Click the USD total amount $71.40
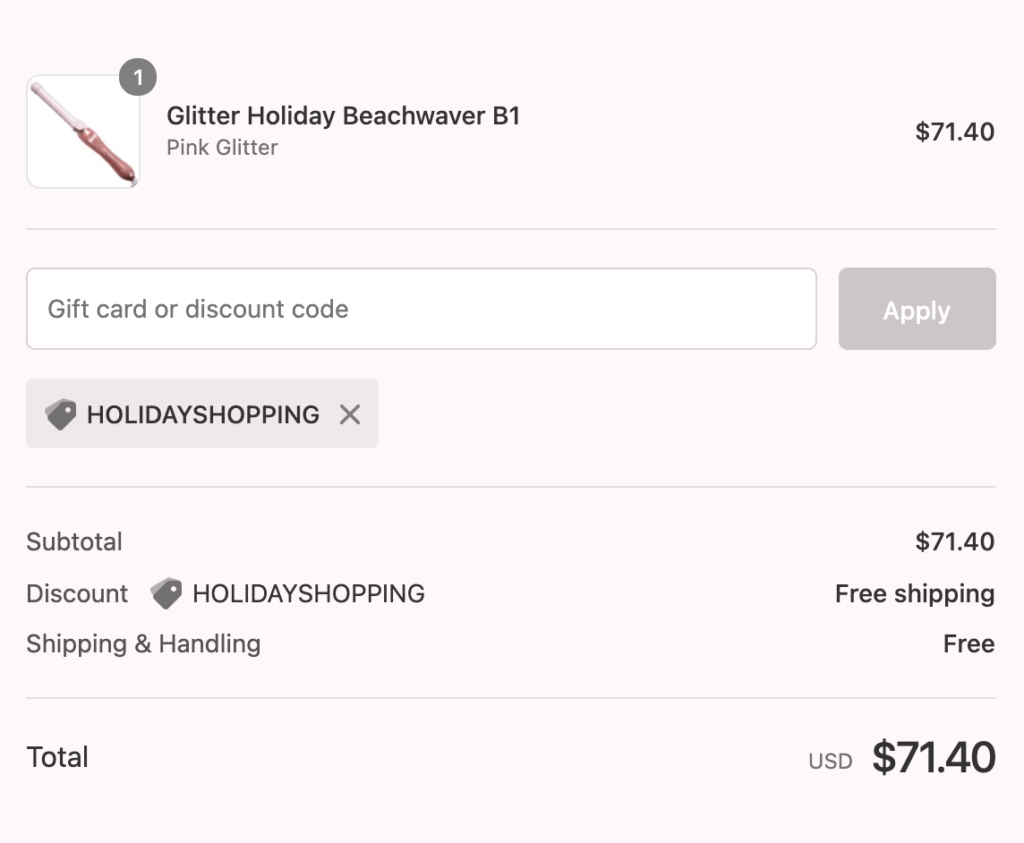This screenshot has height=843, width=1024. pyautogui.click(x=933, y=758)
